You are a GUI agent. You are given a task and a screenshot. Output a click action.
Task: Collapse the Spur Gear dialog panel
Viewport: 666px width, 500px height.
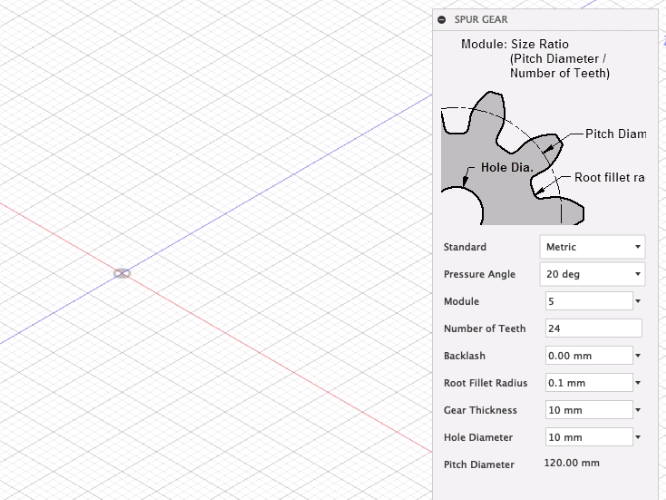tap(442, 20)
